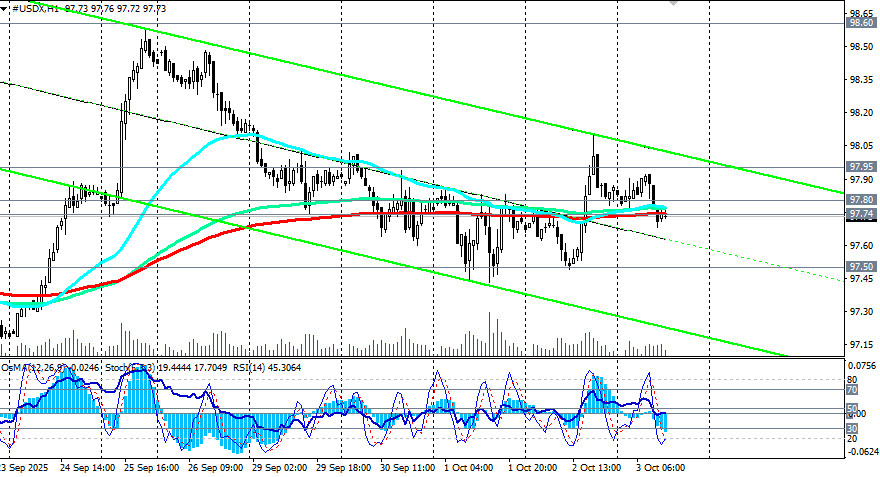
Task: Click the RSI(14) indicator label
Action: pyautogui.click(x=250, y=368)
